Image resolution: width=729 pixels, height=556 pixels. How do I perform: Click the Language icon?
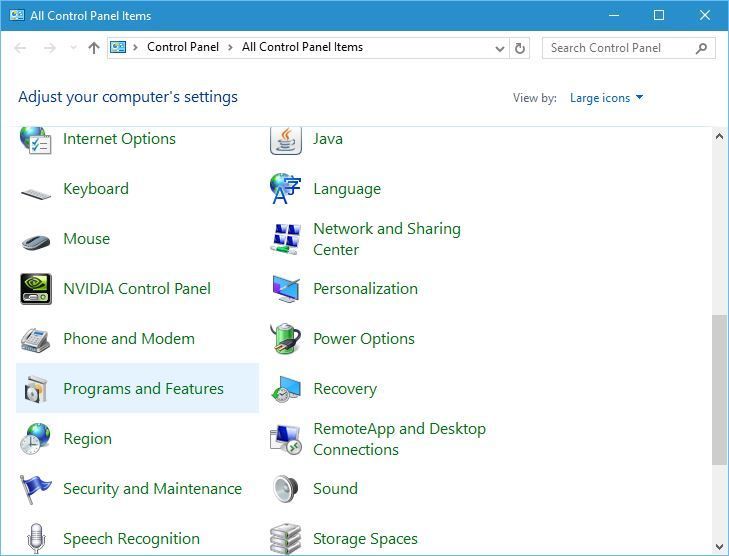(x=285, y=189)
